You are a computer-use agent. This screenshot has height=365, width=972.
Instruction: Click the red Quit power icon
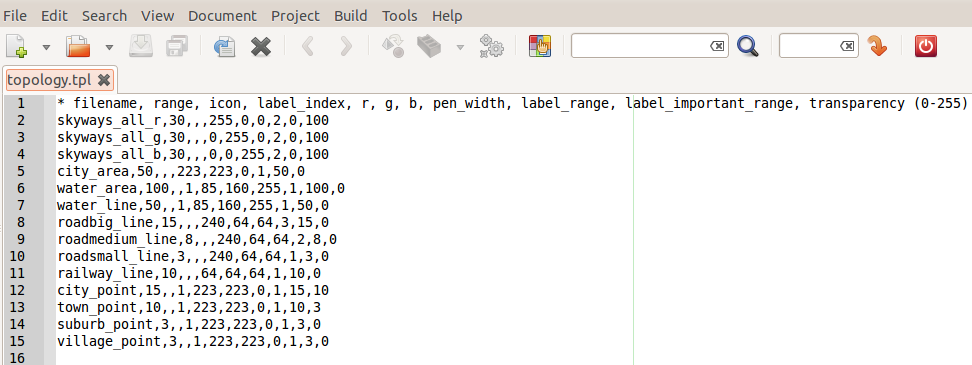pos(926,46)
